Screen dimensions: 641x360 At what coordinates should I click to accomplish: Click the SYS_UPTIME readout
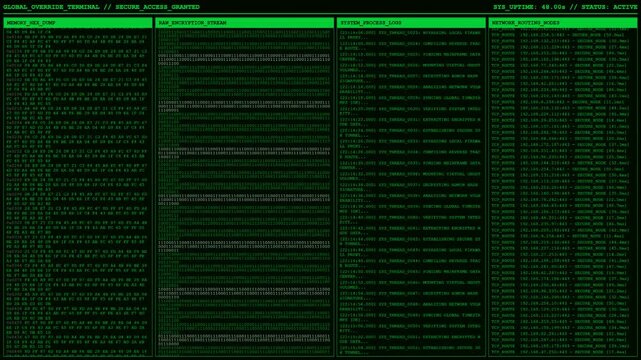pyautogui.click(x=528, y=7)
